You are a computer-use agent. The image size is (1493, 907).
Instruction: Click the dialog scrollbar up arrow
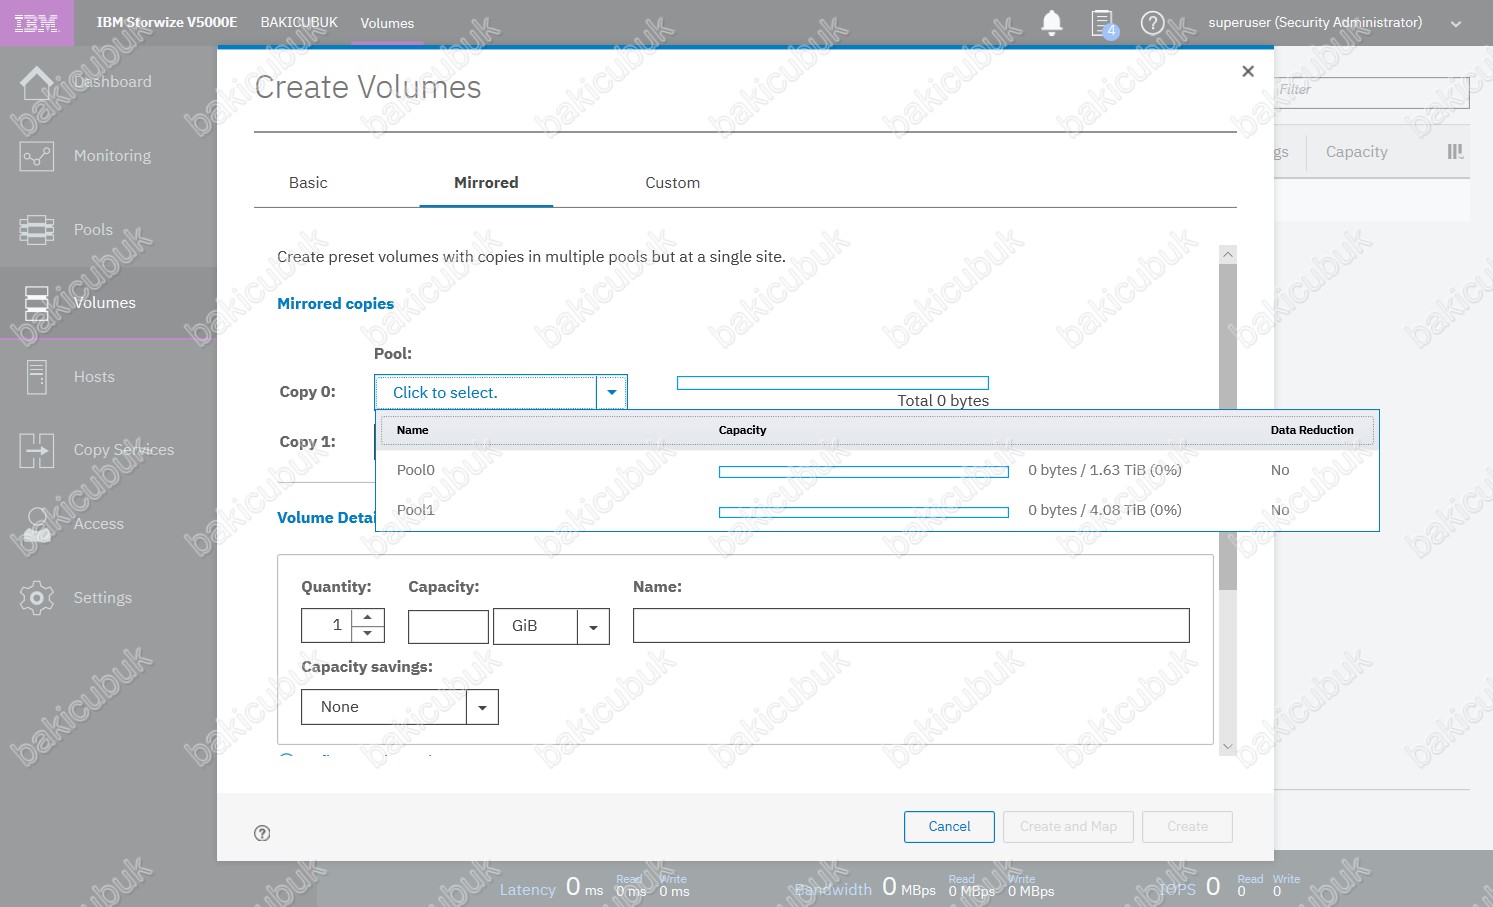[1228, 254]
